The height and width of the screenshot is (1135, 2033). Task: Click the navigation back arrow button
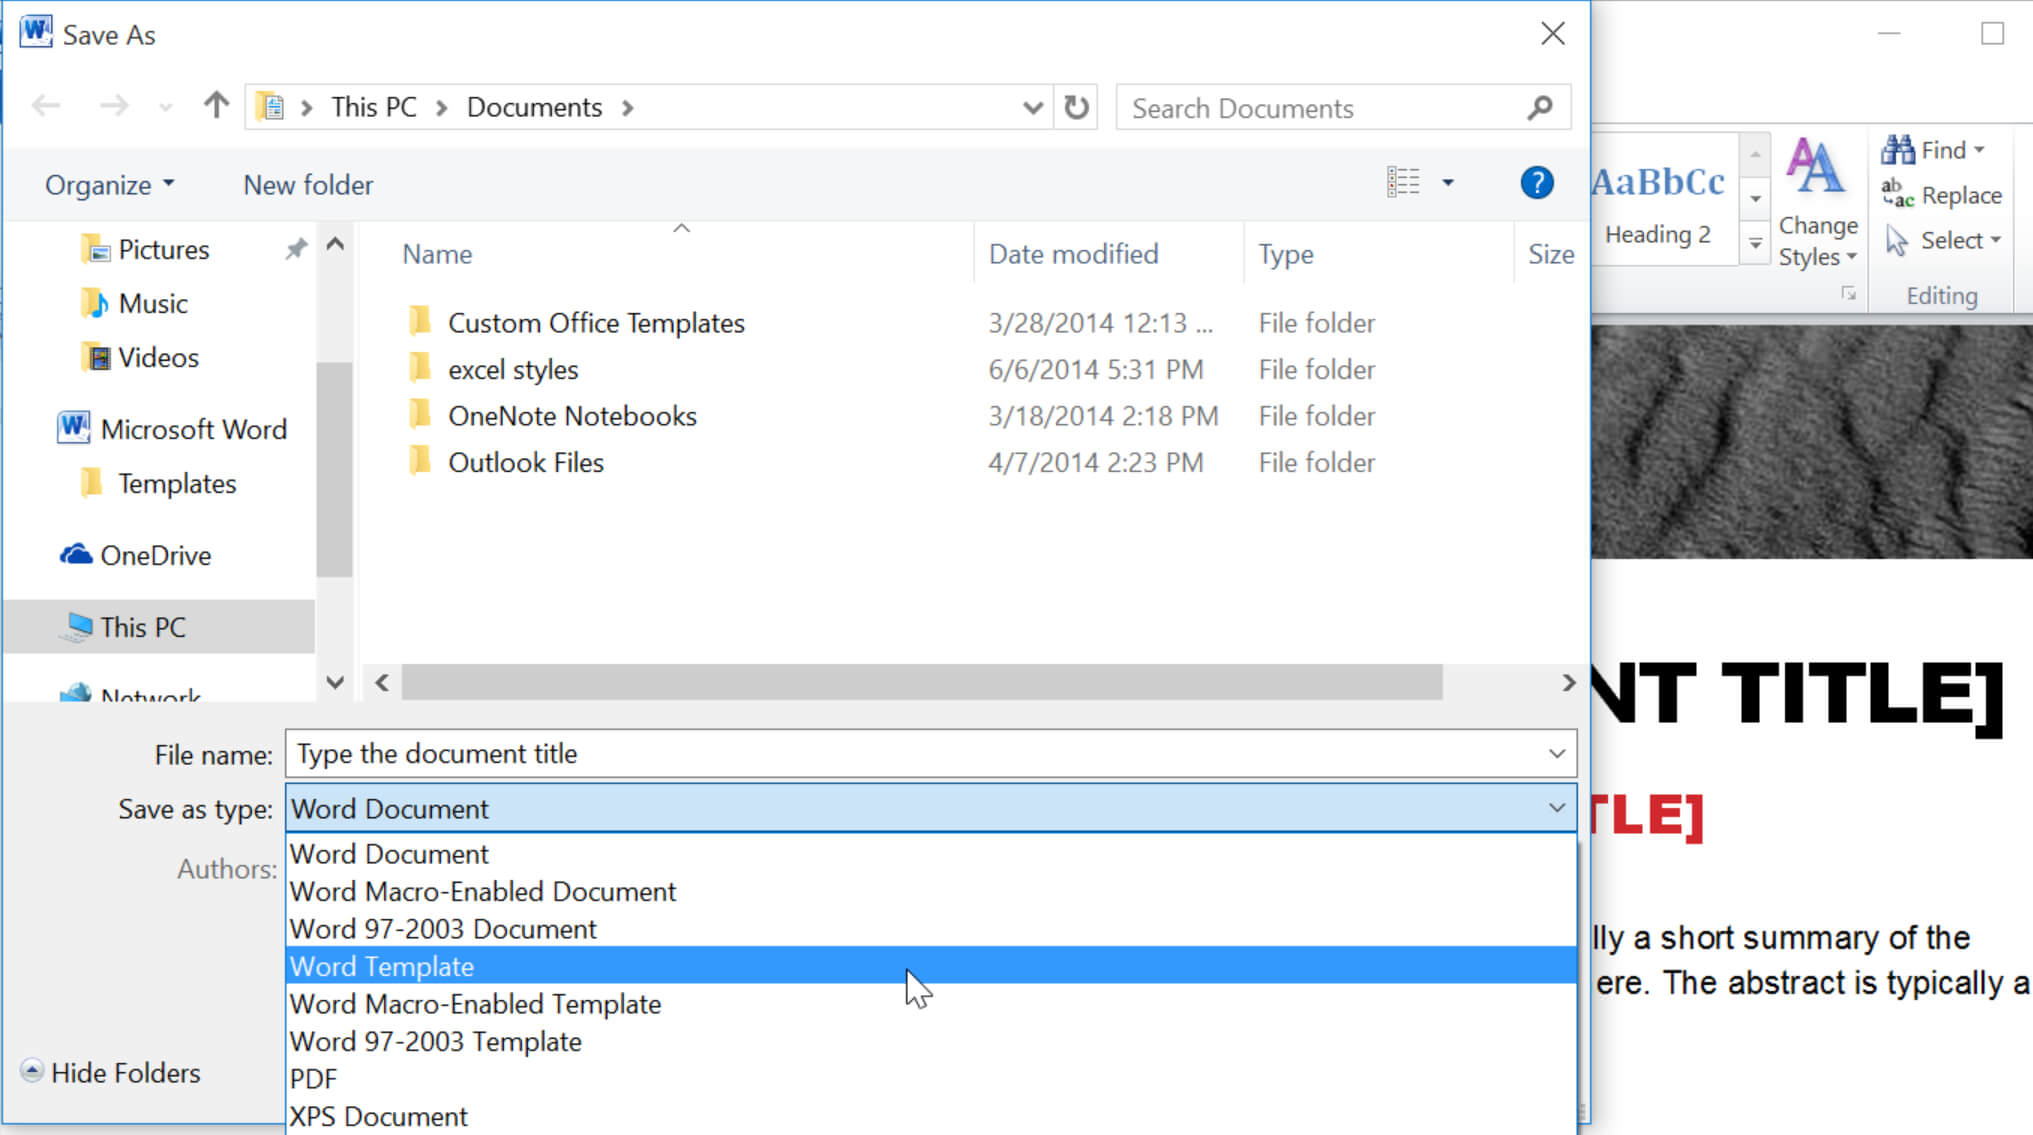pyautogui.click(x=46, y=107)
